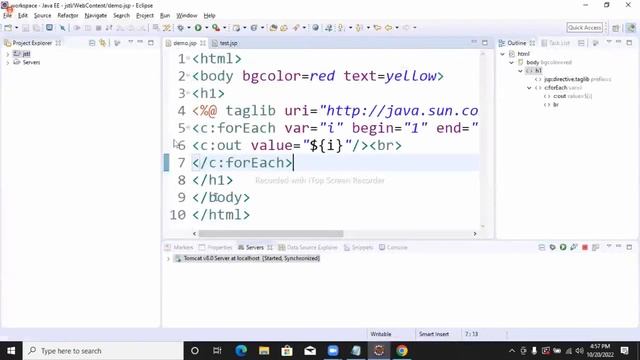Open the Data Source Explorer tab

[x=308, y=247]
